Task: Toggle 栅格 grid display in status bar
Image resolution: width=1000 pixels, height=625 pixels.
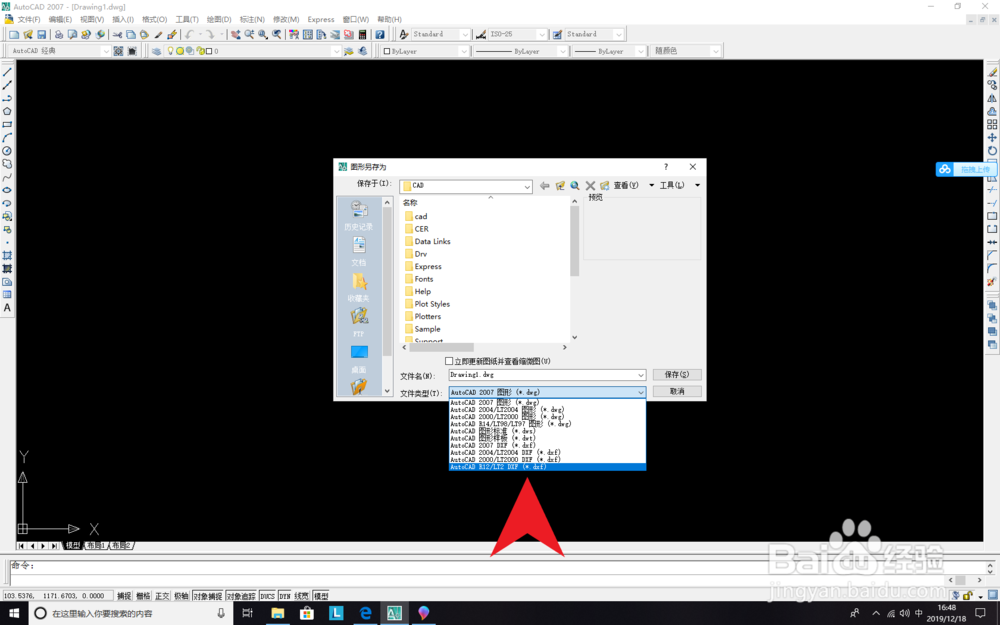Action: tap(143, 596)
